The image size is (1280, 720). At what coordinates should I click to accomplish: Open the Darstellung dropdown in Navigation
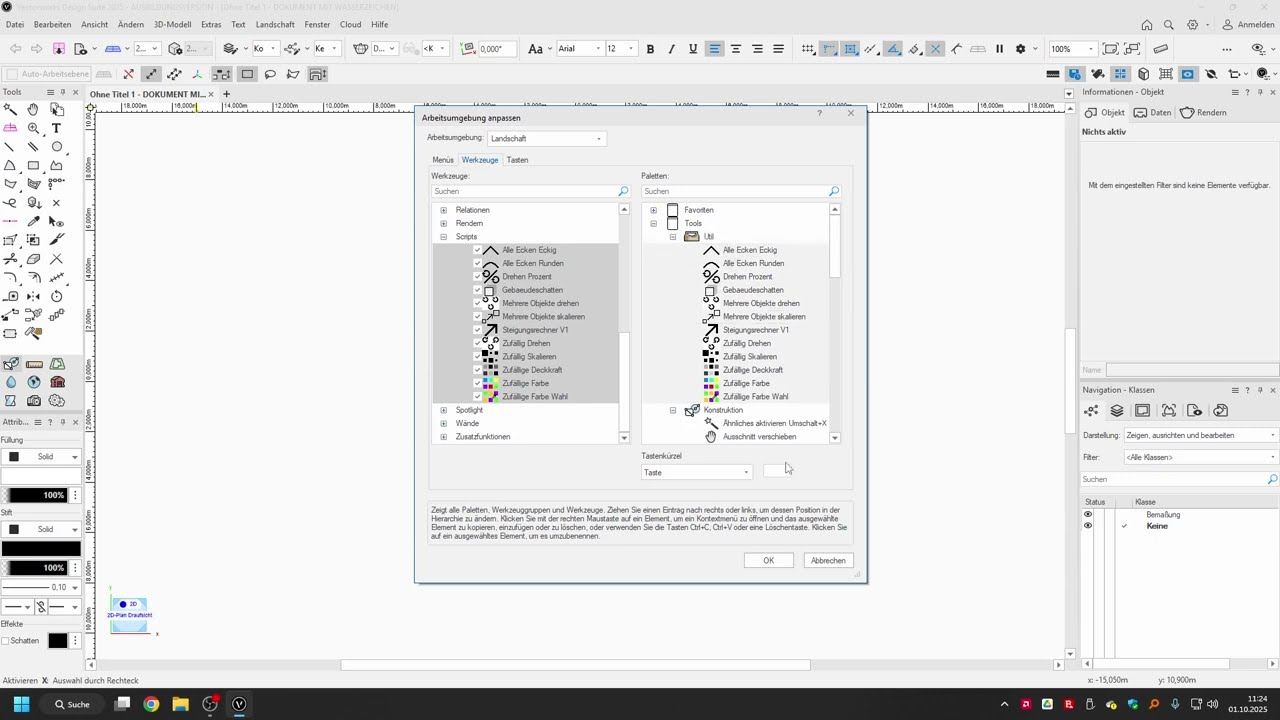click(1201, 435)
